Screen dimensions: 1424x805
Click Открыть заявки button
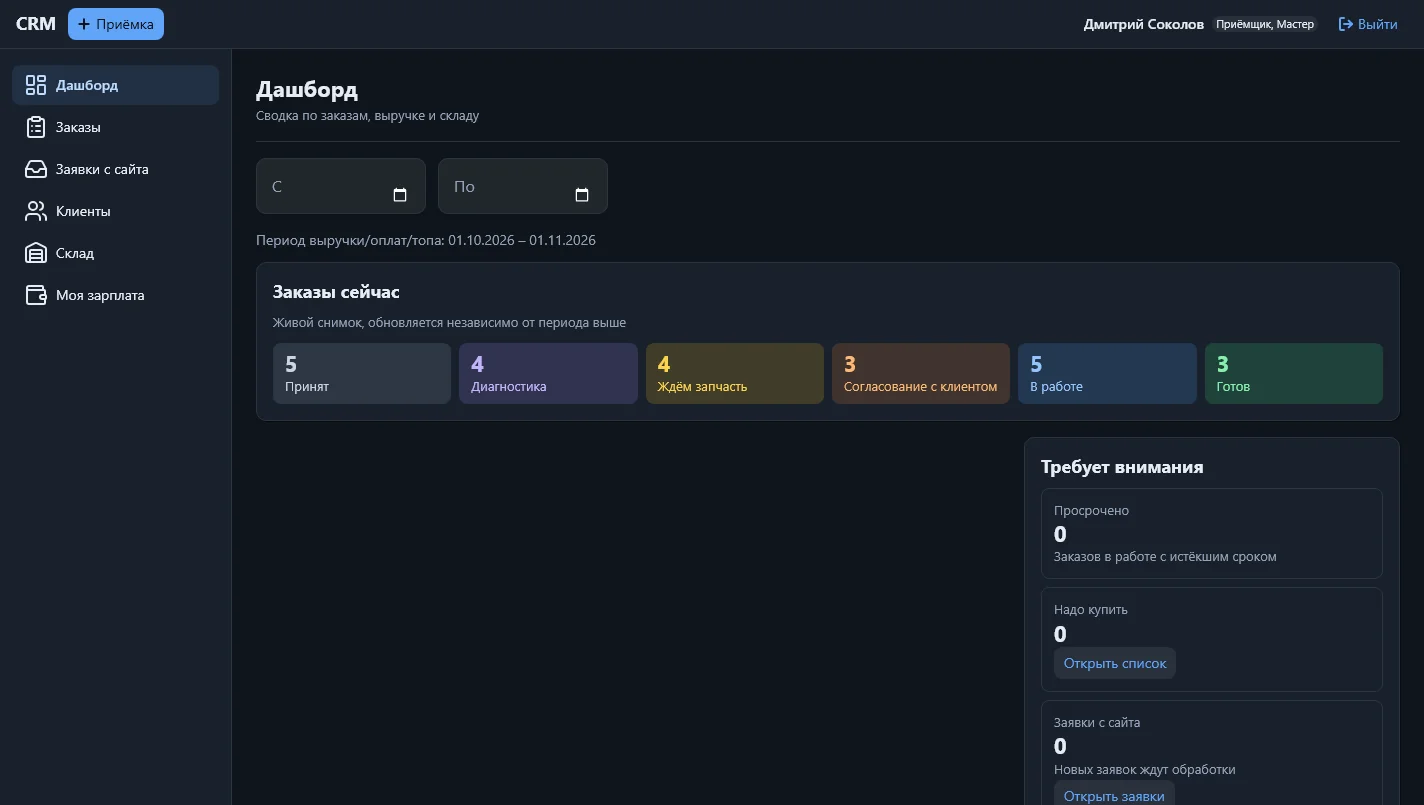(1114, 795)
